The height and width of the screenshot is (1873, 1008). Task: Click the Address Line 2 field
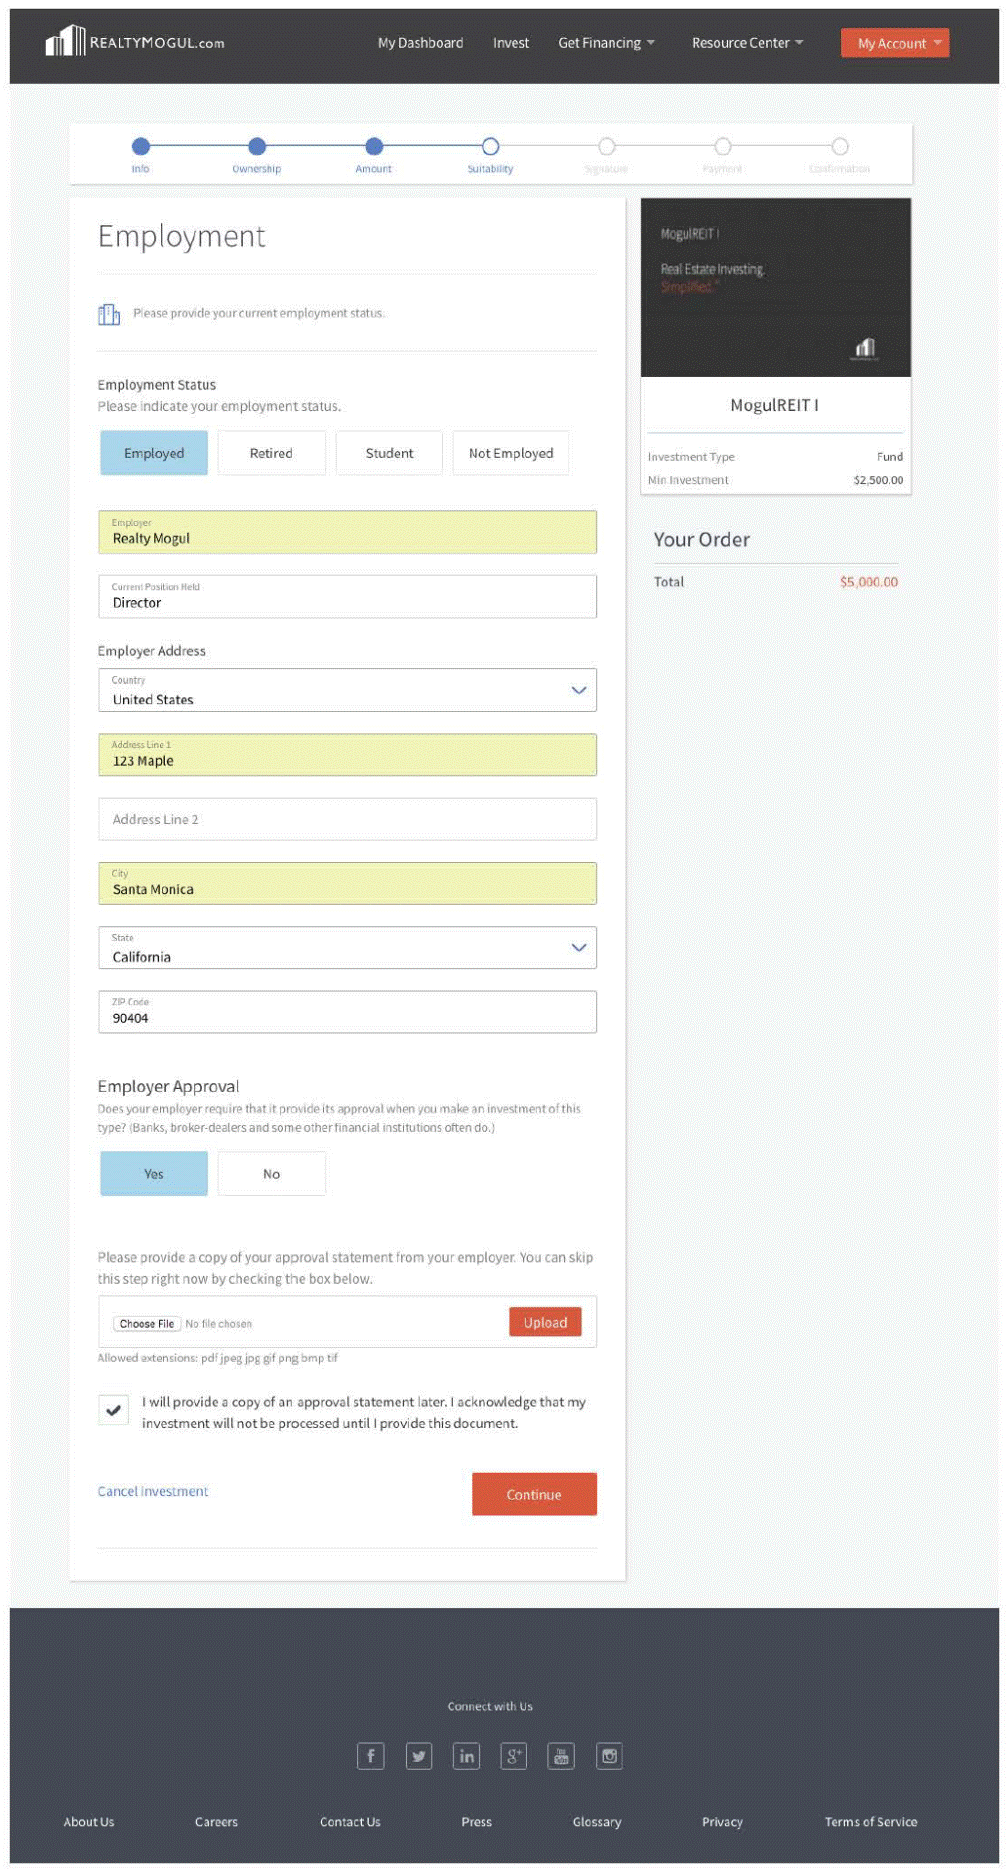(347, 819)
